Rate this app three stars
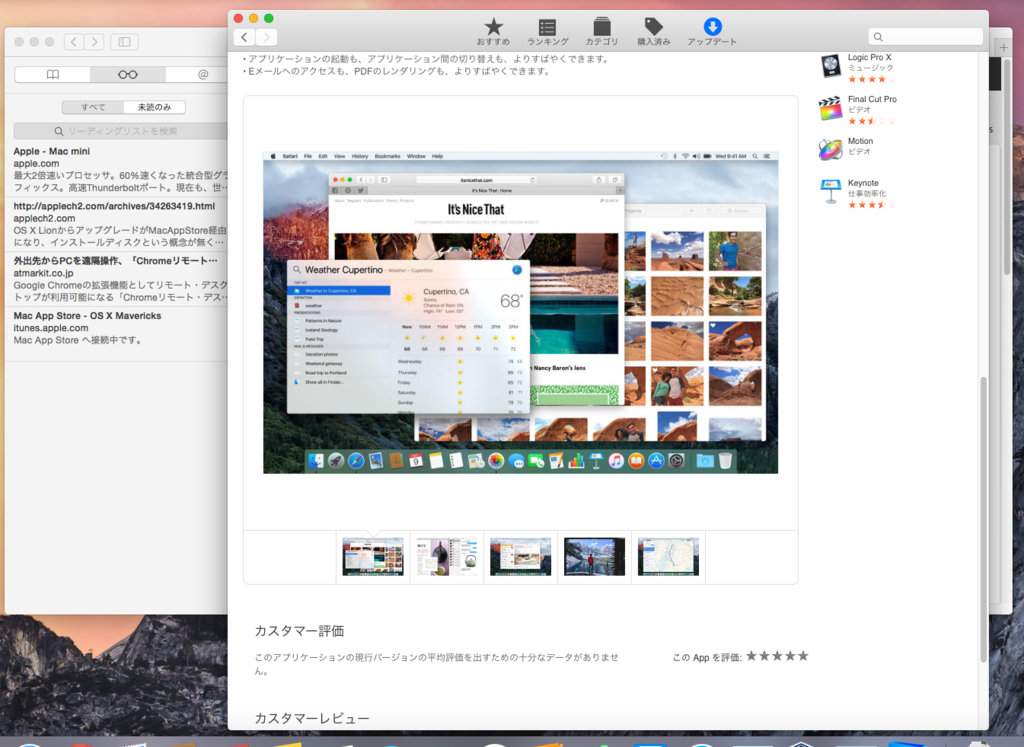Image resolution: width=1024 pixels, height=747 pixels. pos(777,656)
